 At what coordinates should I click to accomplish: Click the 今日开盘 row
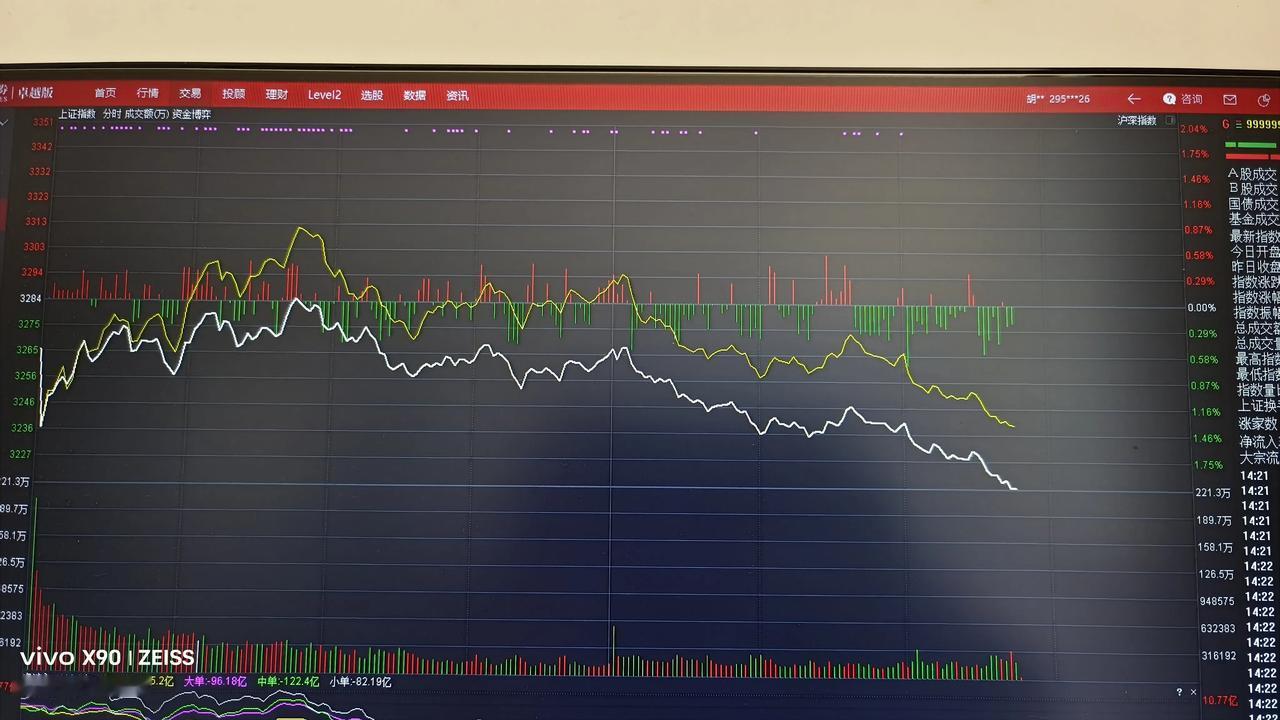pyautogui.click(x=1255, y=252)
